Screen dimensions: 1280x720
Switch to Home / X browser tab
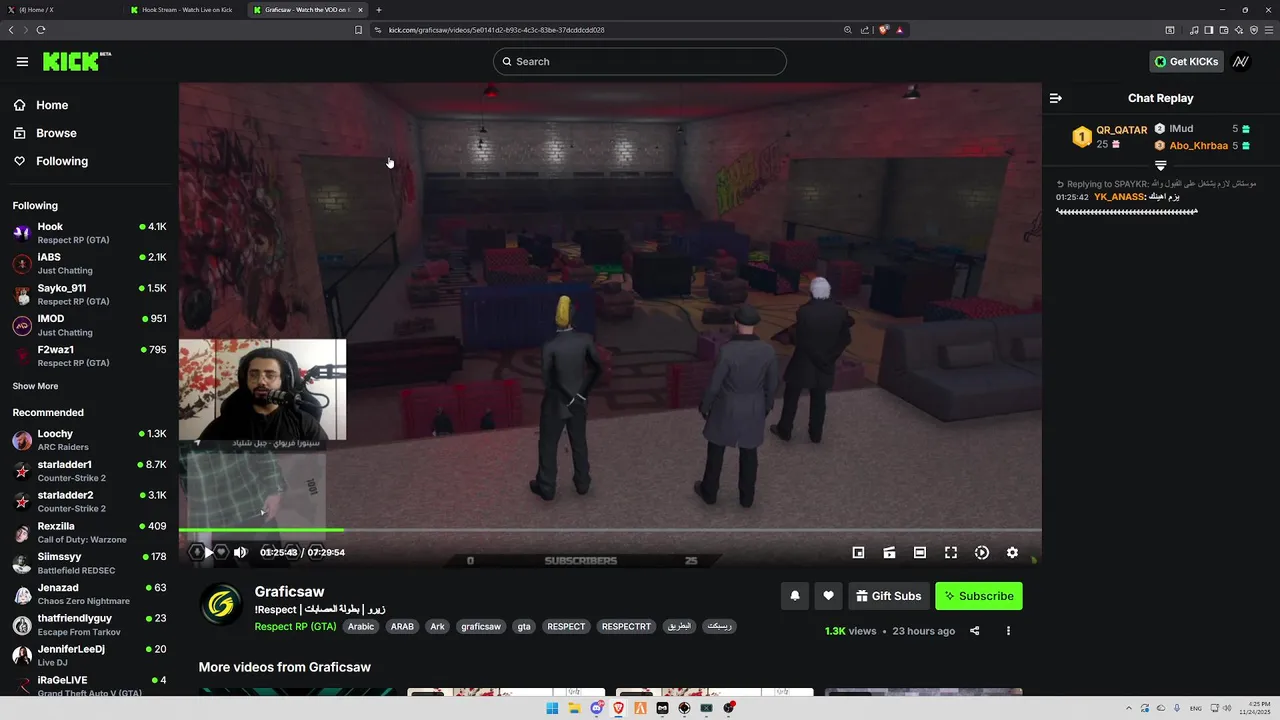60,10
